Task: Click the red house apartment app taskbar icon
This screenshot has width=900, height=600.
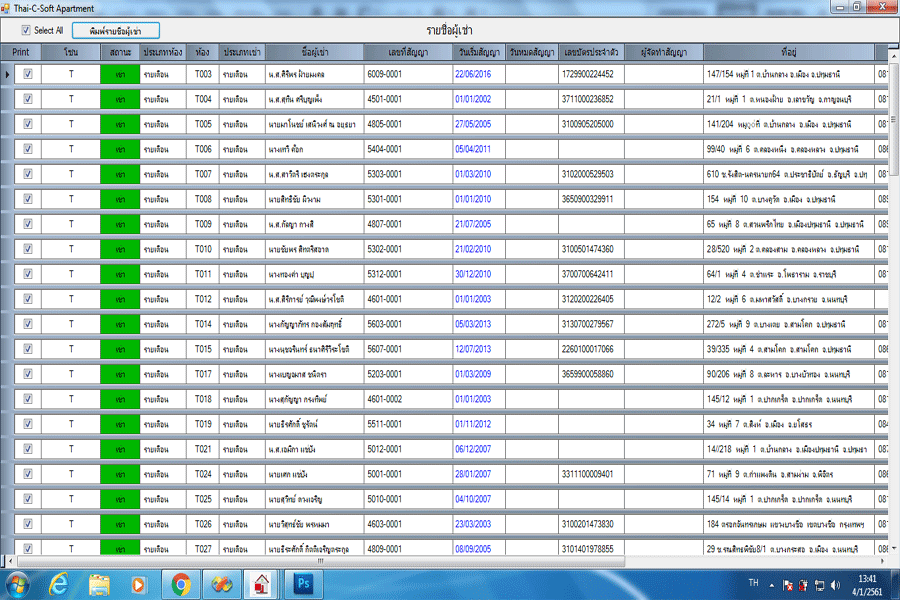Action: [261, 583]
